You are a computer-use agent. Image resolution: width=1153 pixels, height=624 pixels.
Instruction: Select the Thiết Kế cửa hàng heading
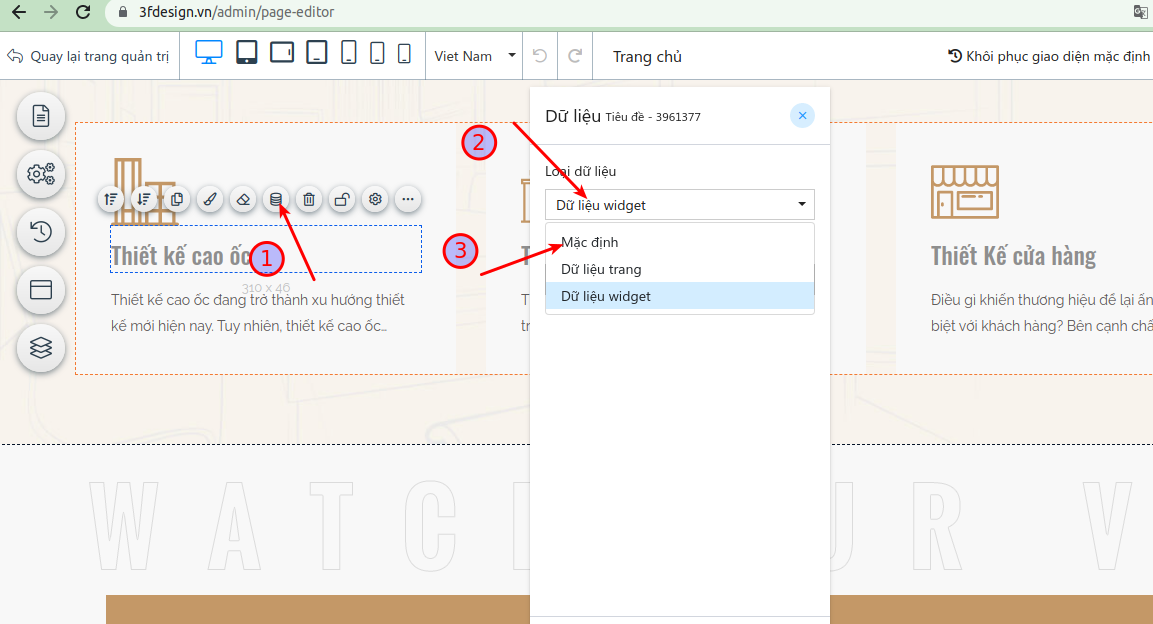tap(1013, 256)
